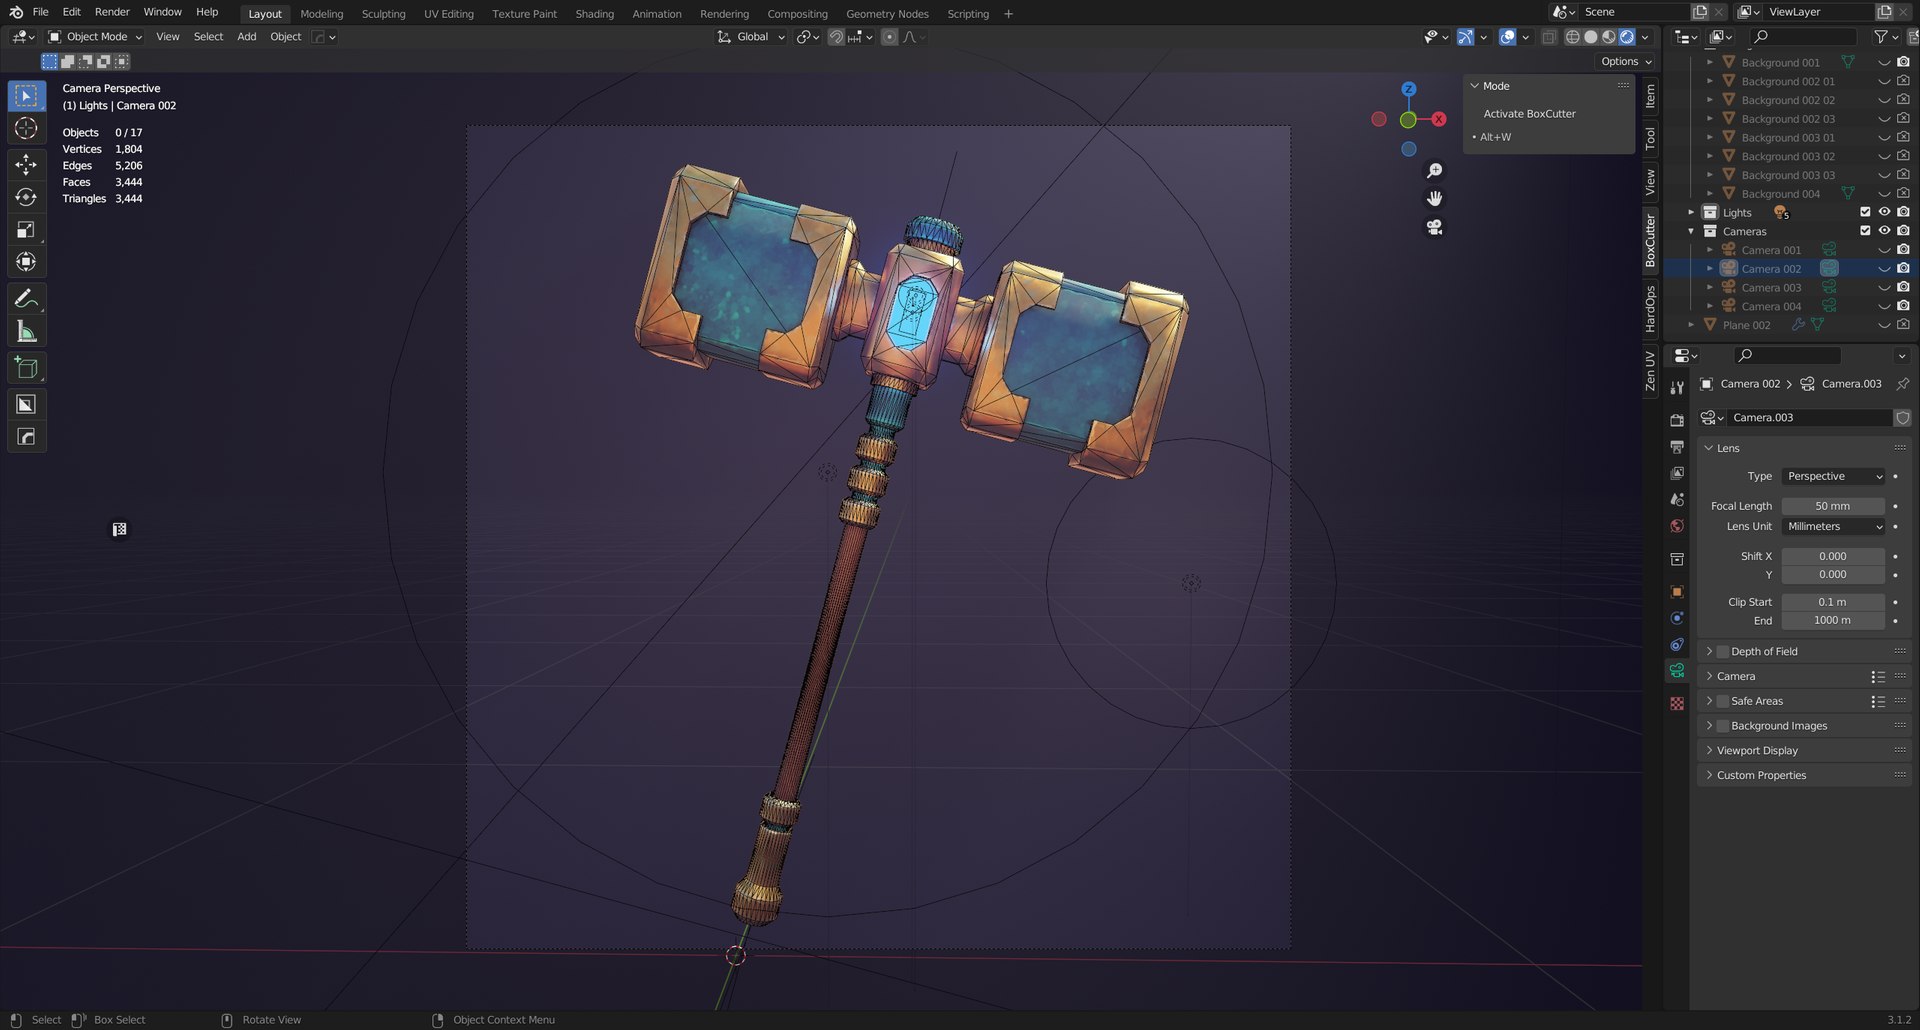Click the Add Cube tool icon
The width and height of the screenshot is (1920, 1030).
(x=26, y=368)
